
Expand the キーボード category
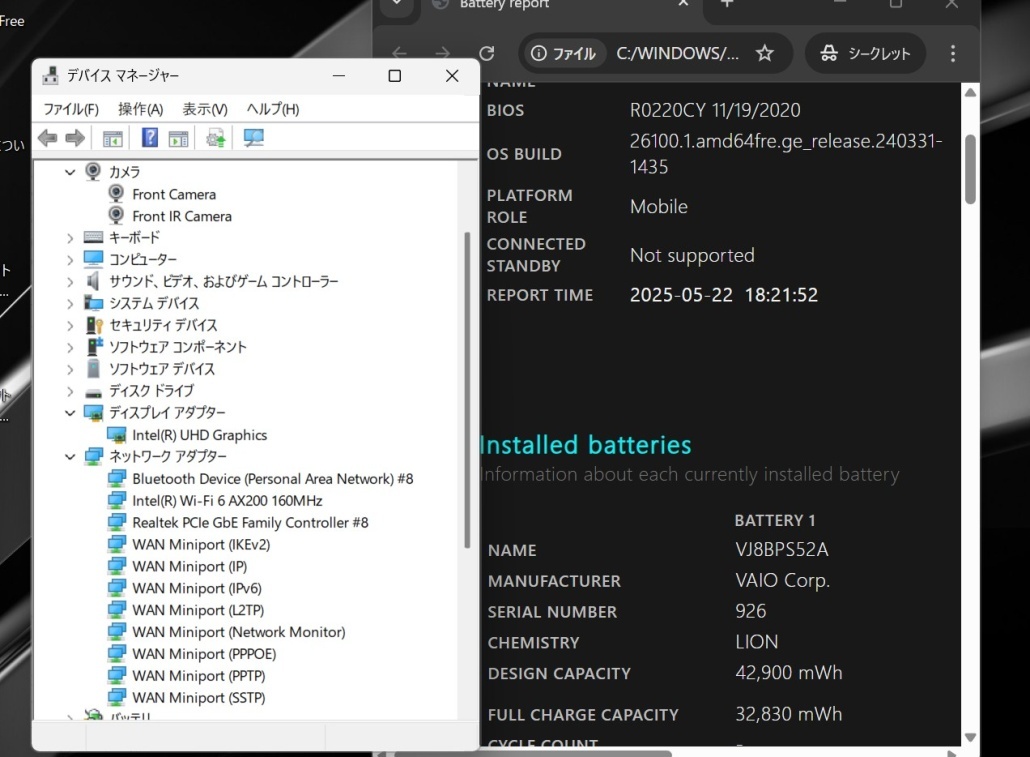click(70, 238)
